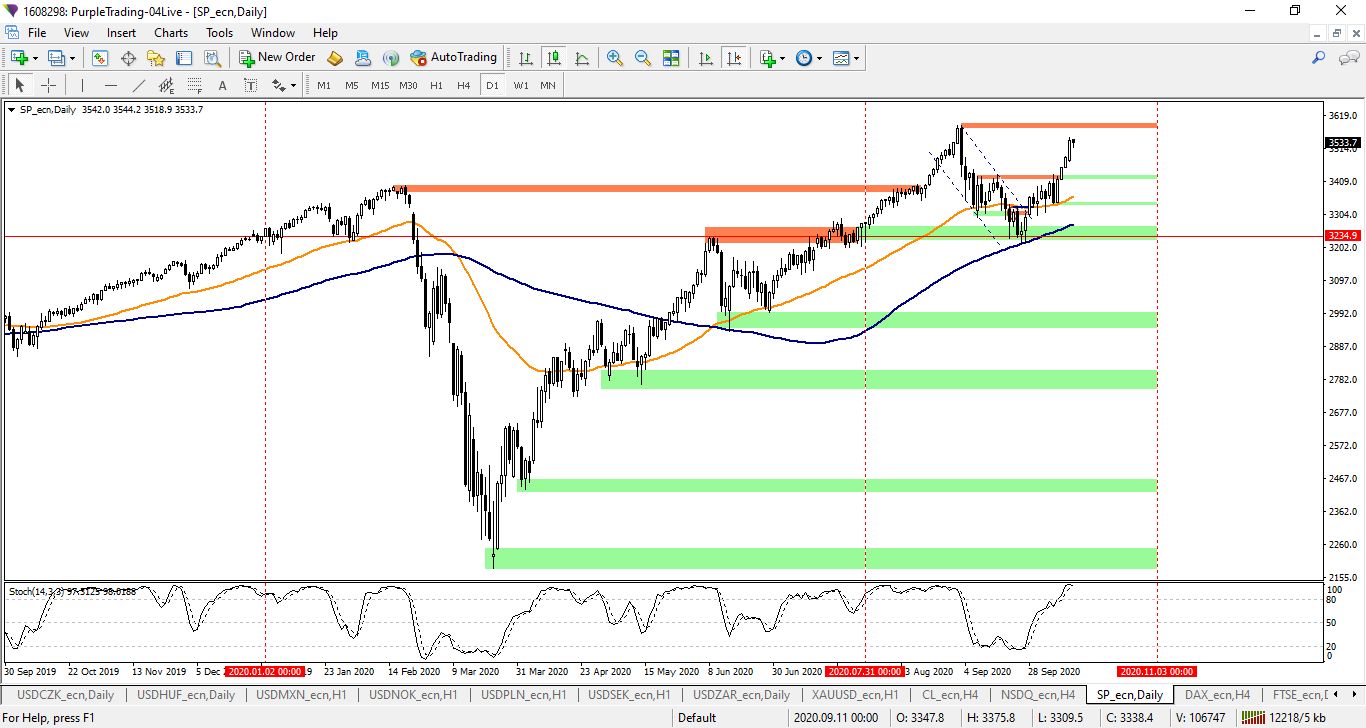
Task: Open the Charts menu
Action: coord(171,33)
